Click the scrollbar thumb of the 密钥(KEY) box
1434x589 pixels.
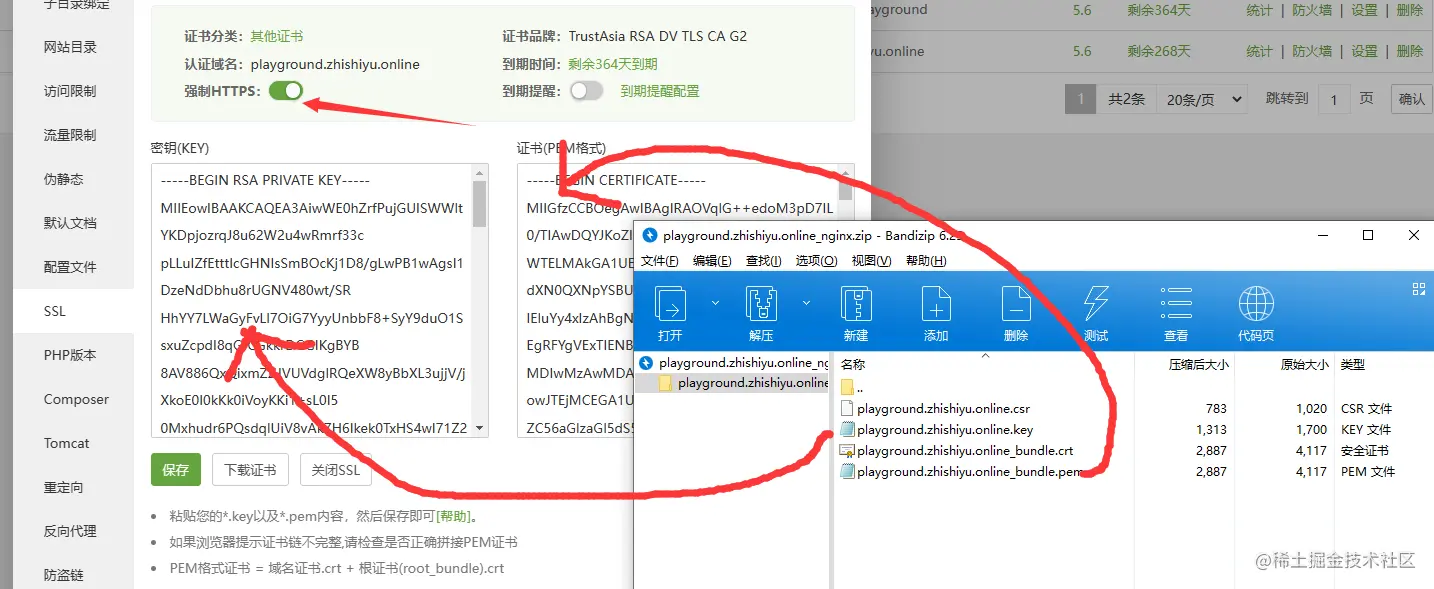point(480,203)
